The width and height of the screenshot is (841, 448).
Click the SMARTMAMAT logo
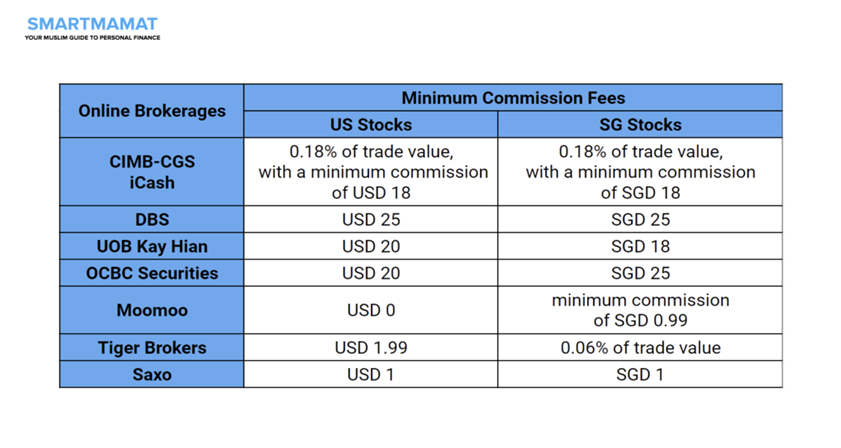[92, 24]
